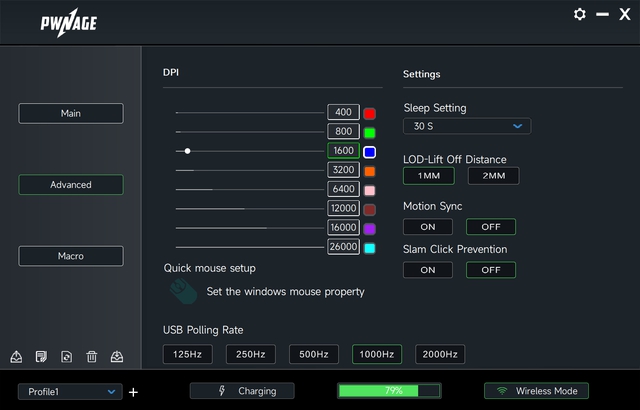Image resolution: width=640 pixels, height=410 pixels.
Task: Minimize the Pwnage window
Action: [x=602, y=14]
